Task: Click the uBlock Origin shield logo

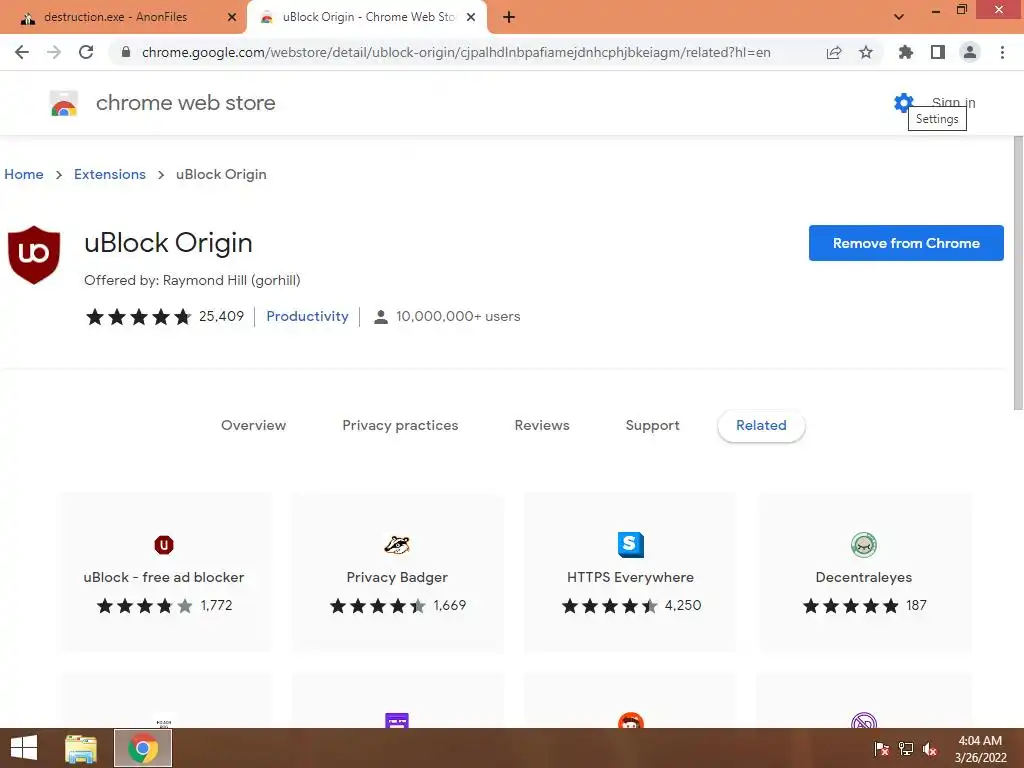Action: (x=34, y=255)
